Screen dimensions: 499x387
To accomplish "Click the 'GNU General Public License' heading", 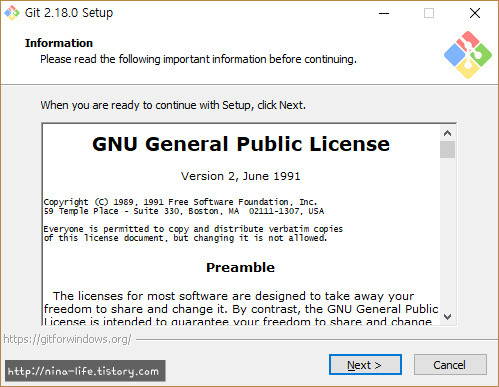I will [x=241, y=144].
